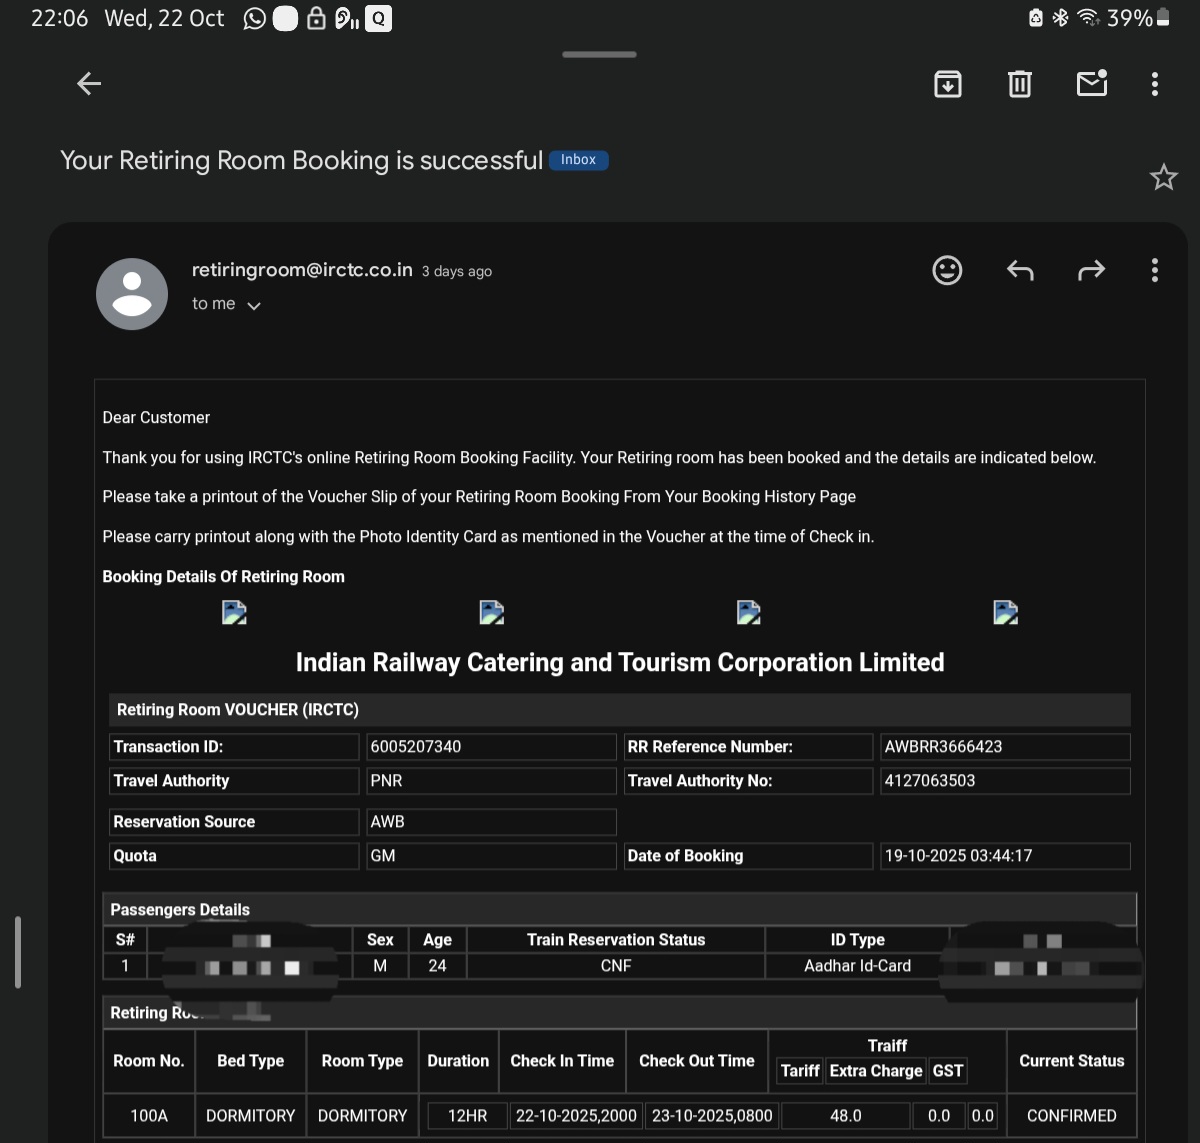Tap the status bar clock 22:06
The height and width of the screenshot is (1143, 1200).
(59, 18)
